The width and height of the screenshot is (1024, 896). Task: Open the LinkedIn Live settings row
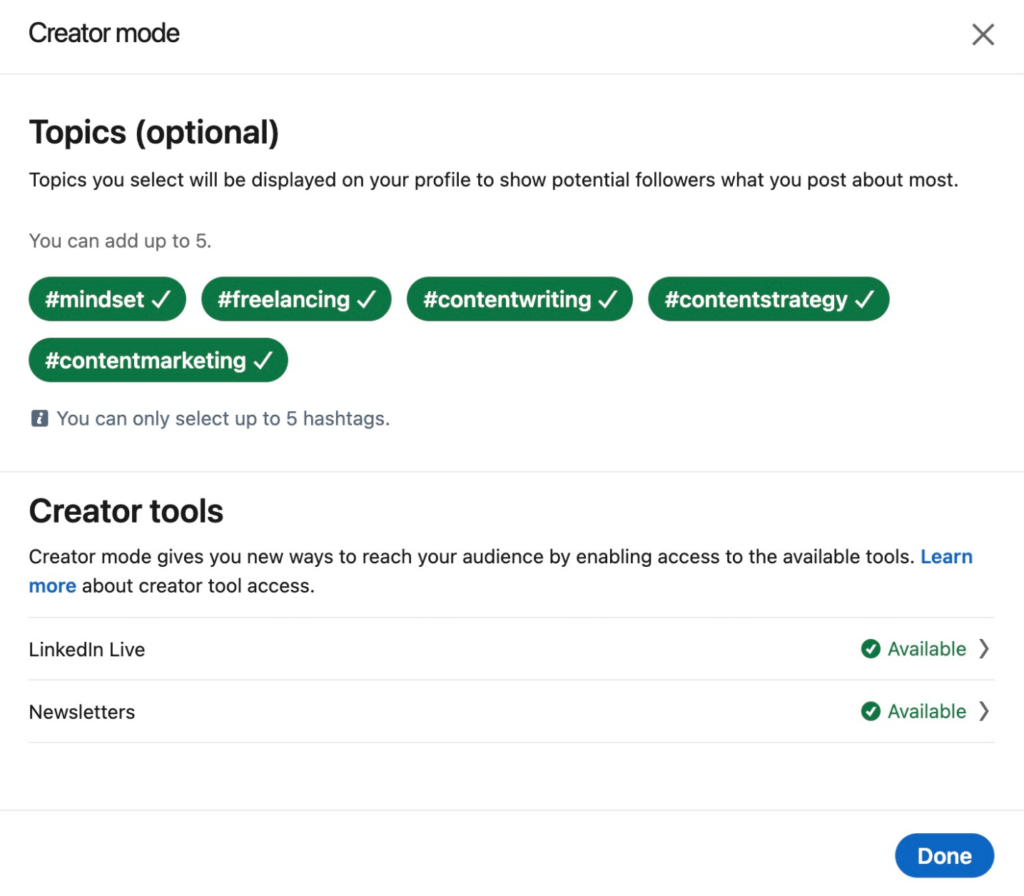coord(512,648)
